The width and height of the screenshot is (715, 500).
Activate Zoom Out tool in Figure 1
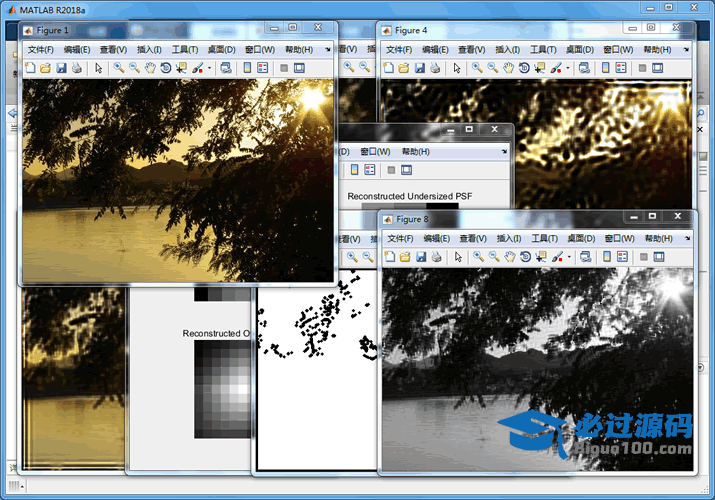coord(134,68)
